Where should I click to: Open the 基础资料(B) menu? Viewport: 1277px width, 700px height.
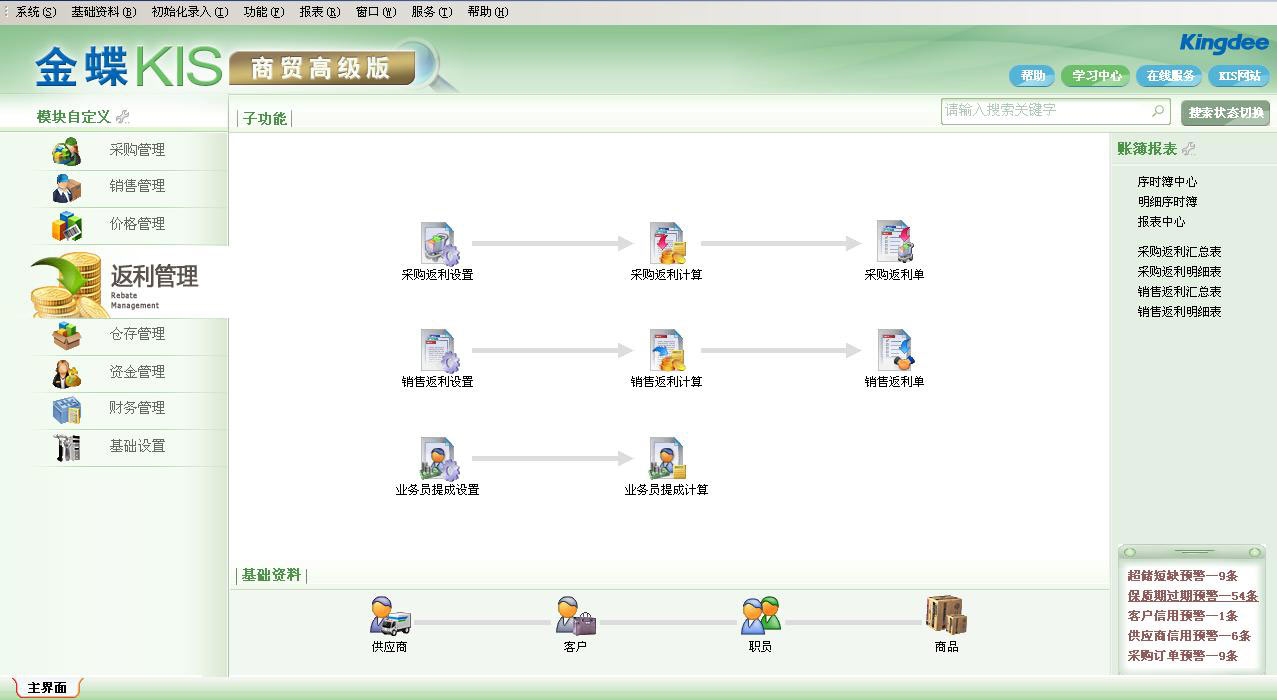[x=103, y=12]
